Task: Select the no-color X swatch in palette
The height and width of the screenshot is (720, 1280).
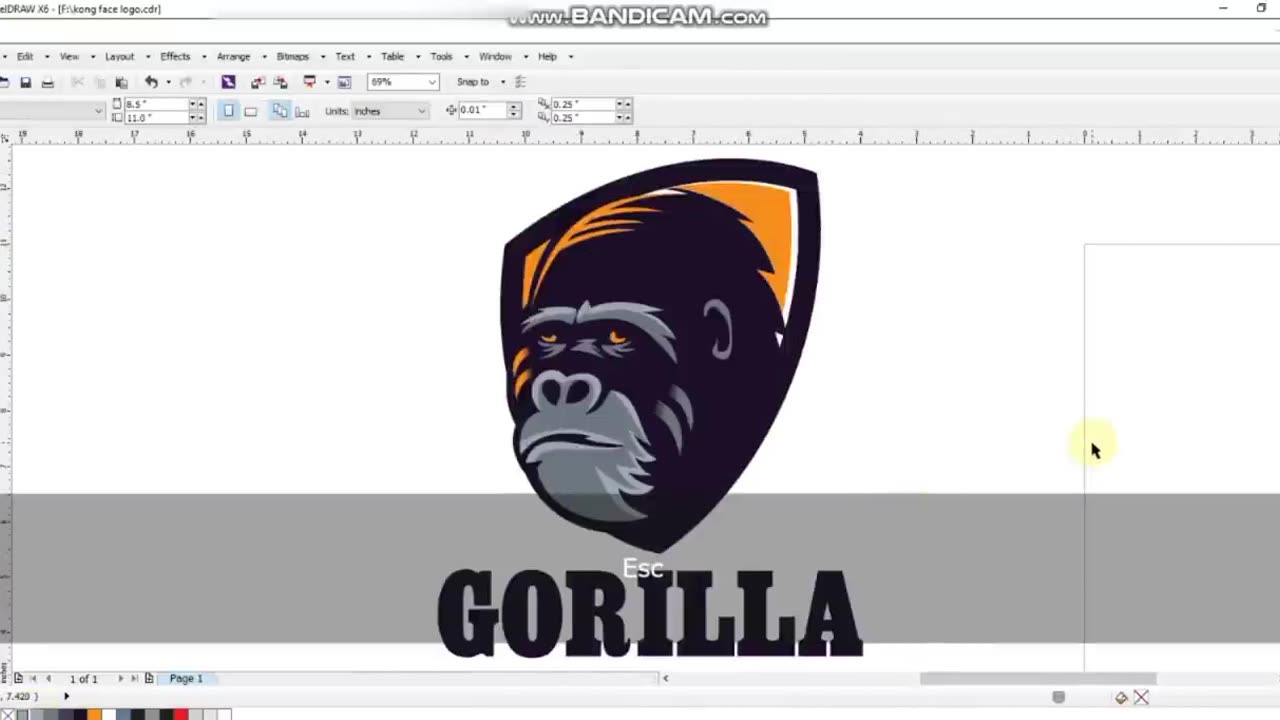Action: pos(8,714)
